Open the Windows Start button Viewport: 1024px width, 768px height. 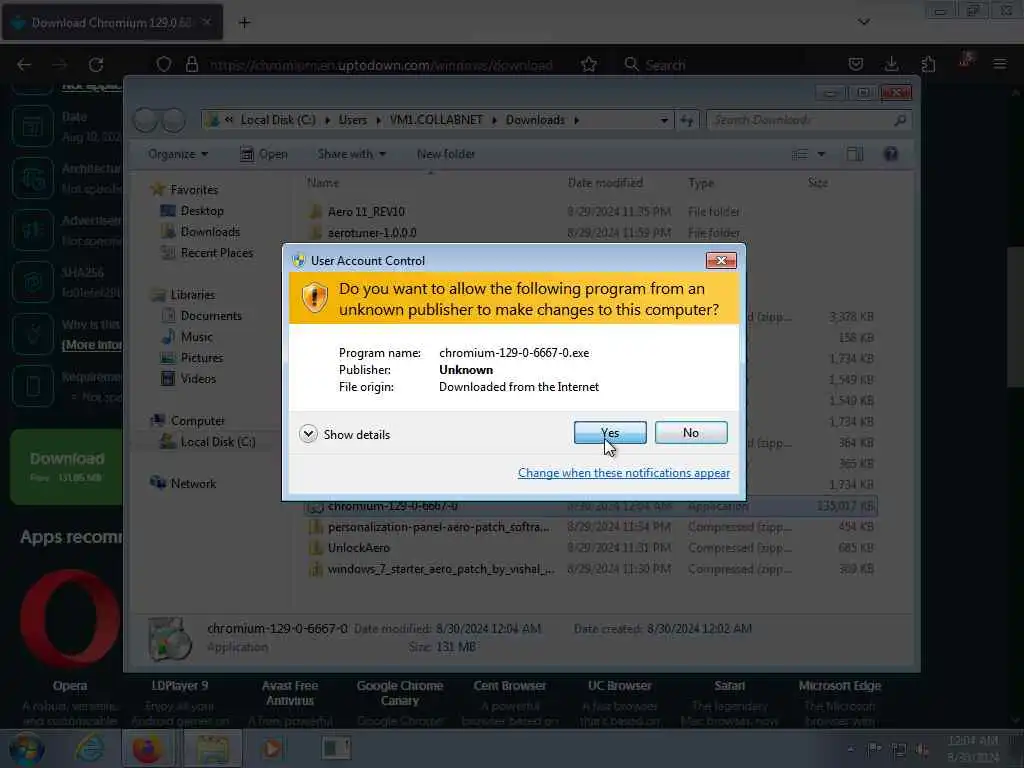tap(27, 748)
